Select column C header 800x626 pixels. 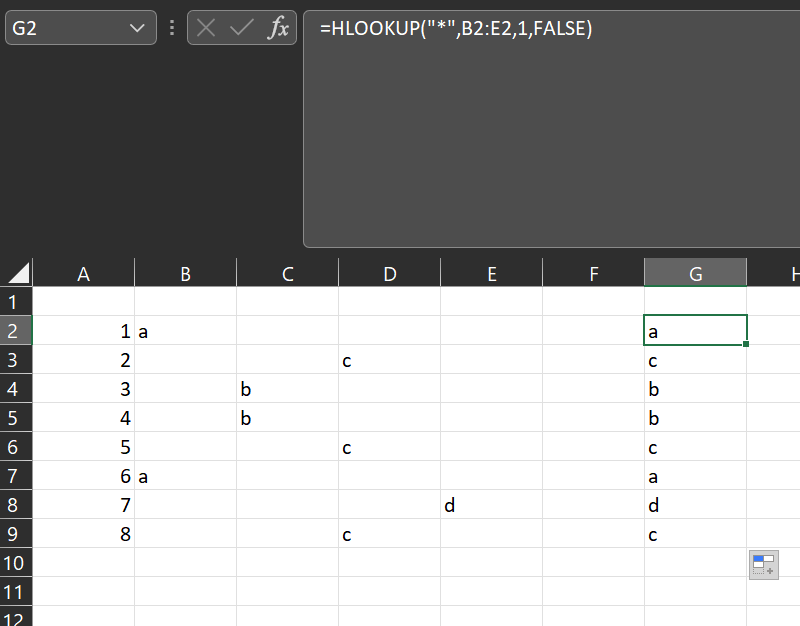pyautogui.click(x=288, y=274)
